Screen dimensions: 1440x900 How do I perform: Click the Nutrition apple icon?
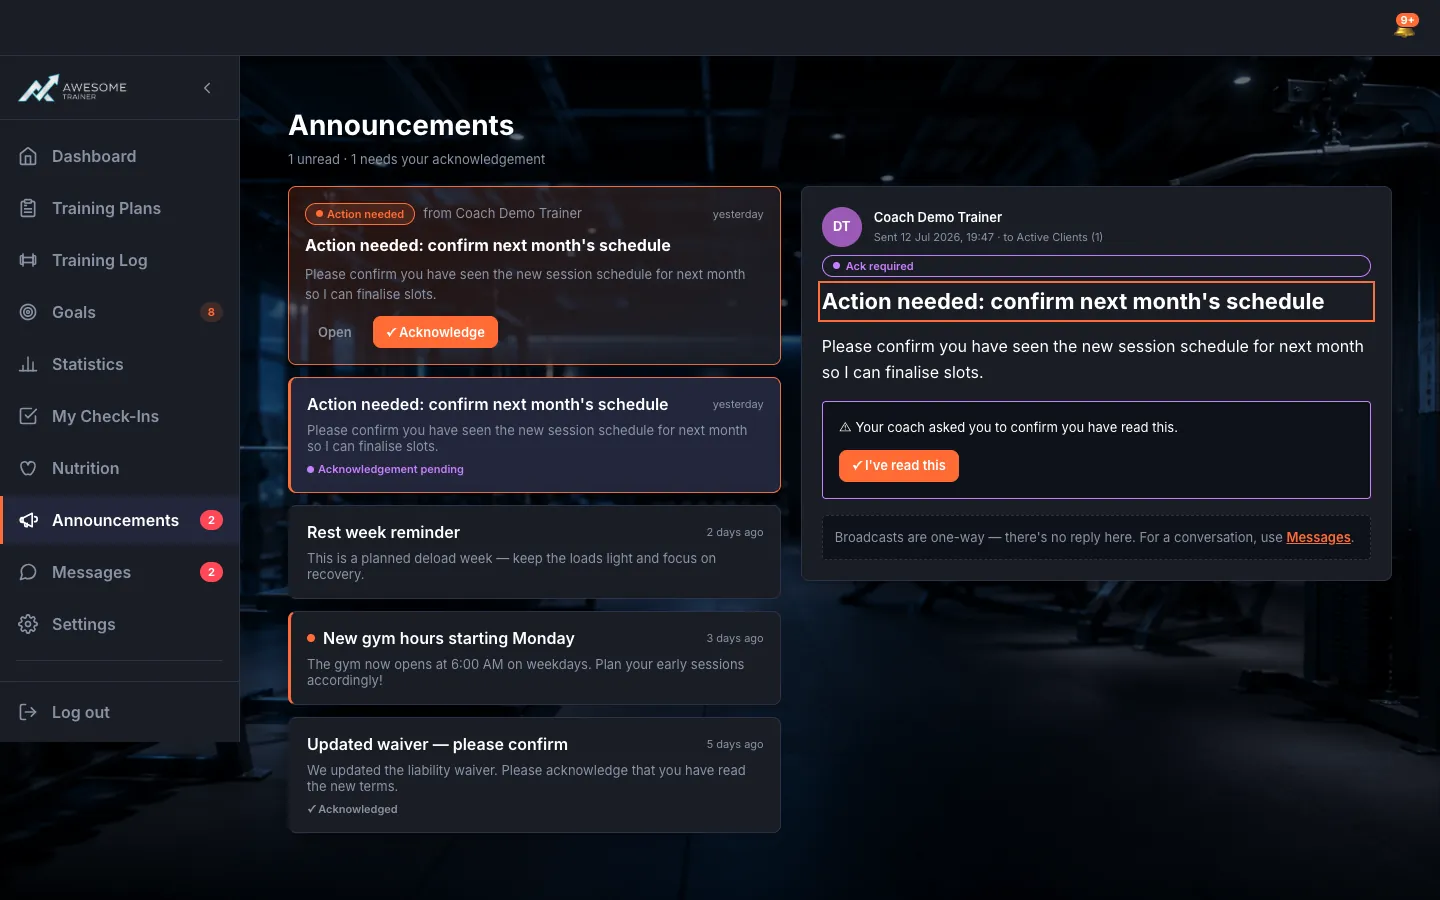pos(28,468)
